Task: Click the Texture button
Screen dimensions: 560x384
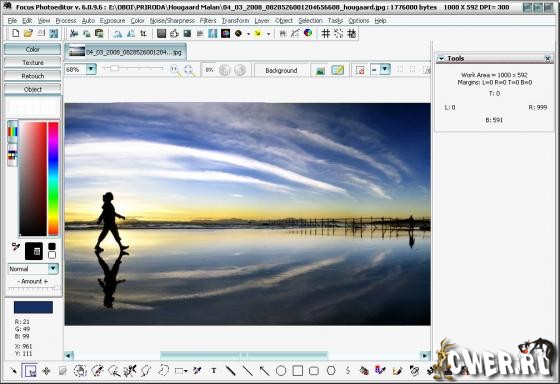Action: click(33, 63)
